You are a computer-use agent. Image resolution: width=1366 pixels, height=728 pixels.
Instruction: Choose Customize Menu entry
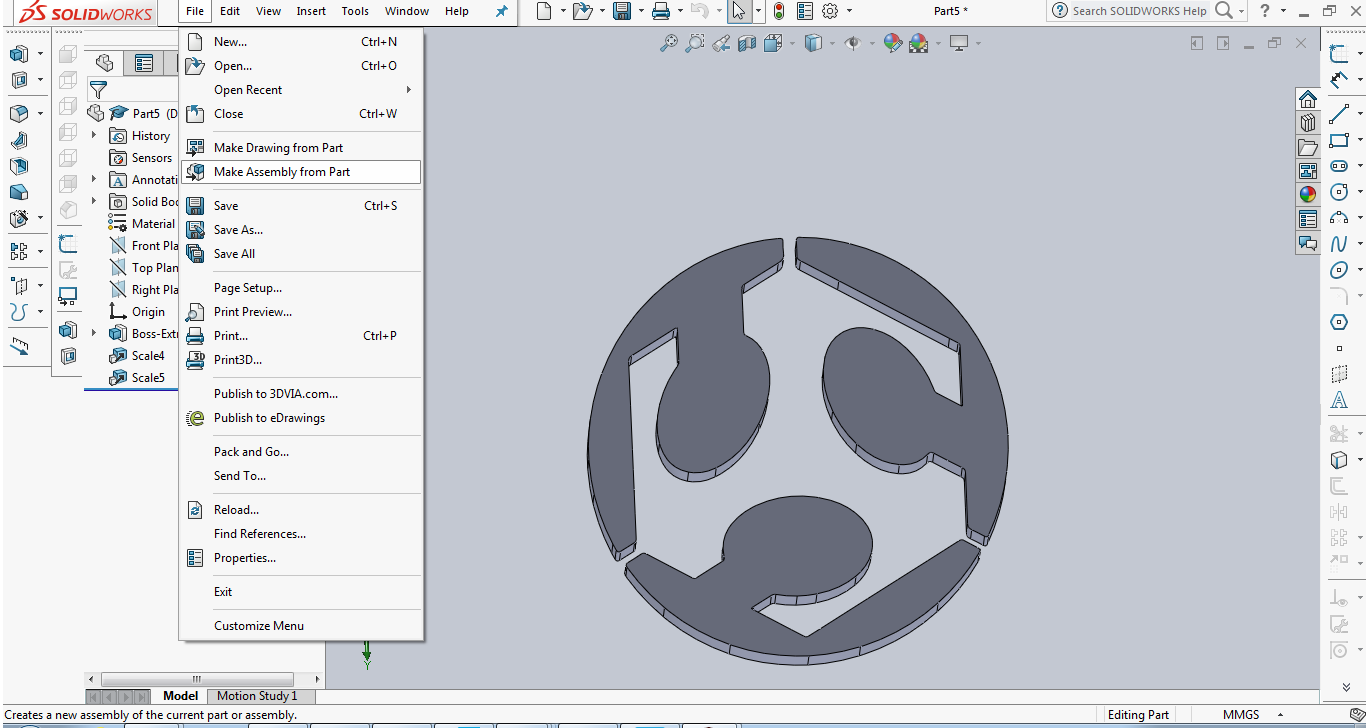pyautogui.click(x=301, y=626)
